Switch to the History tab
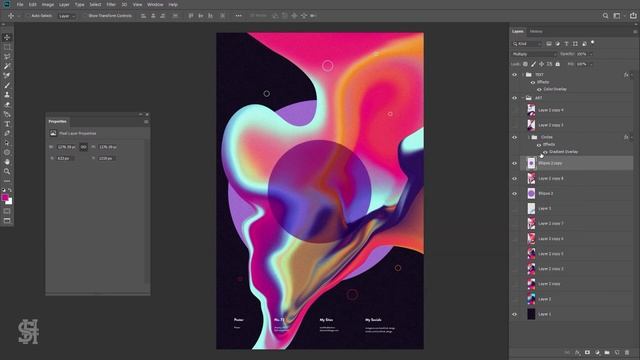 point(536,31)
